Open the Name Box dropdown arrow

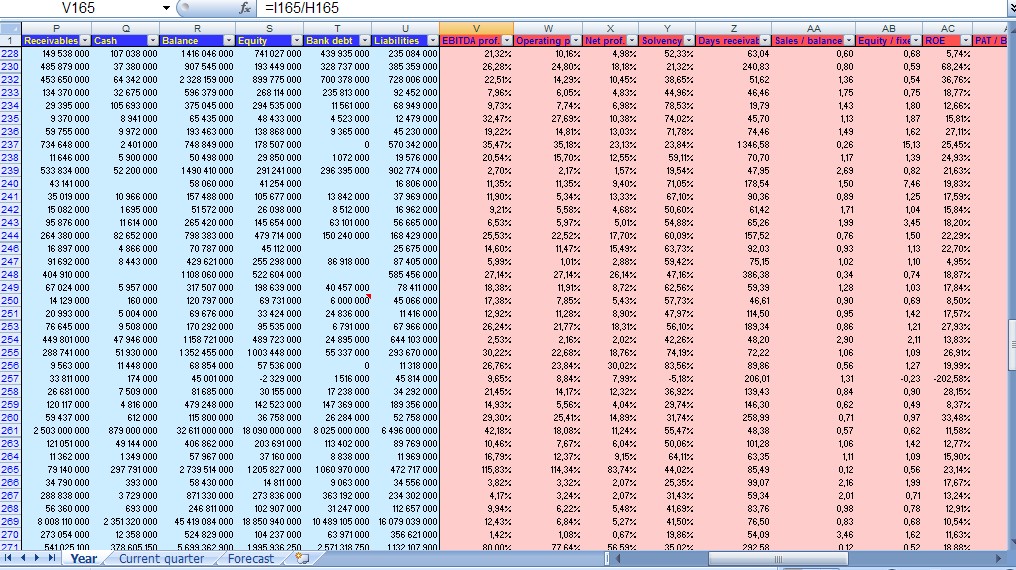pos(166,8)
